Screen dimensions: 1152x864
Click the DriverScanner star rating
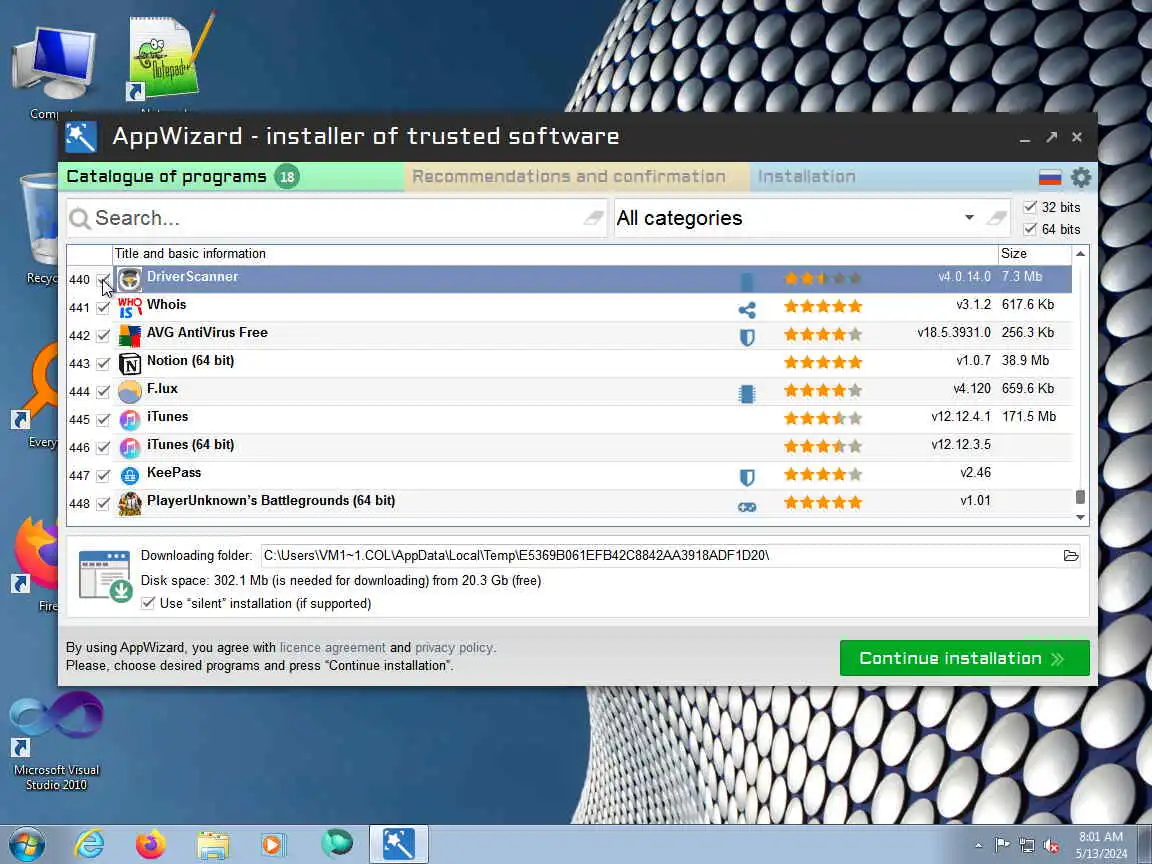pos(823,278)
